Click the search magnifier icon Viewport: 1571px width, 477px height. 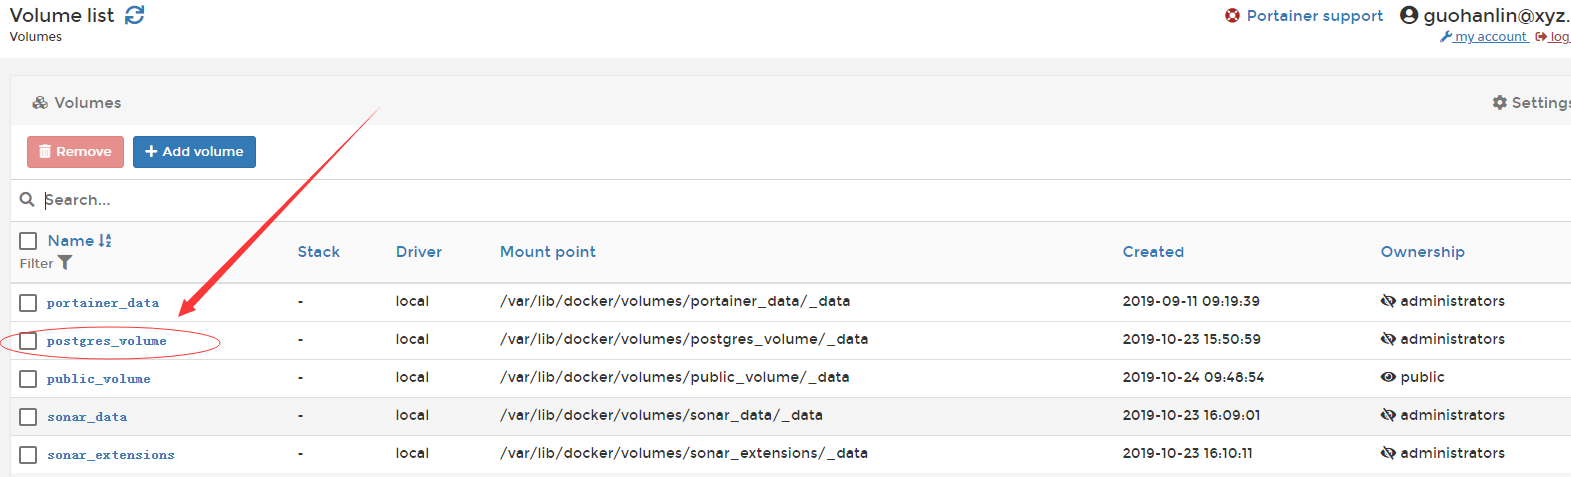[x=27, y=200]
